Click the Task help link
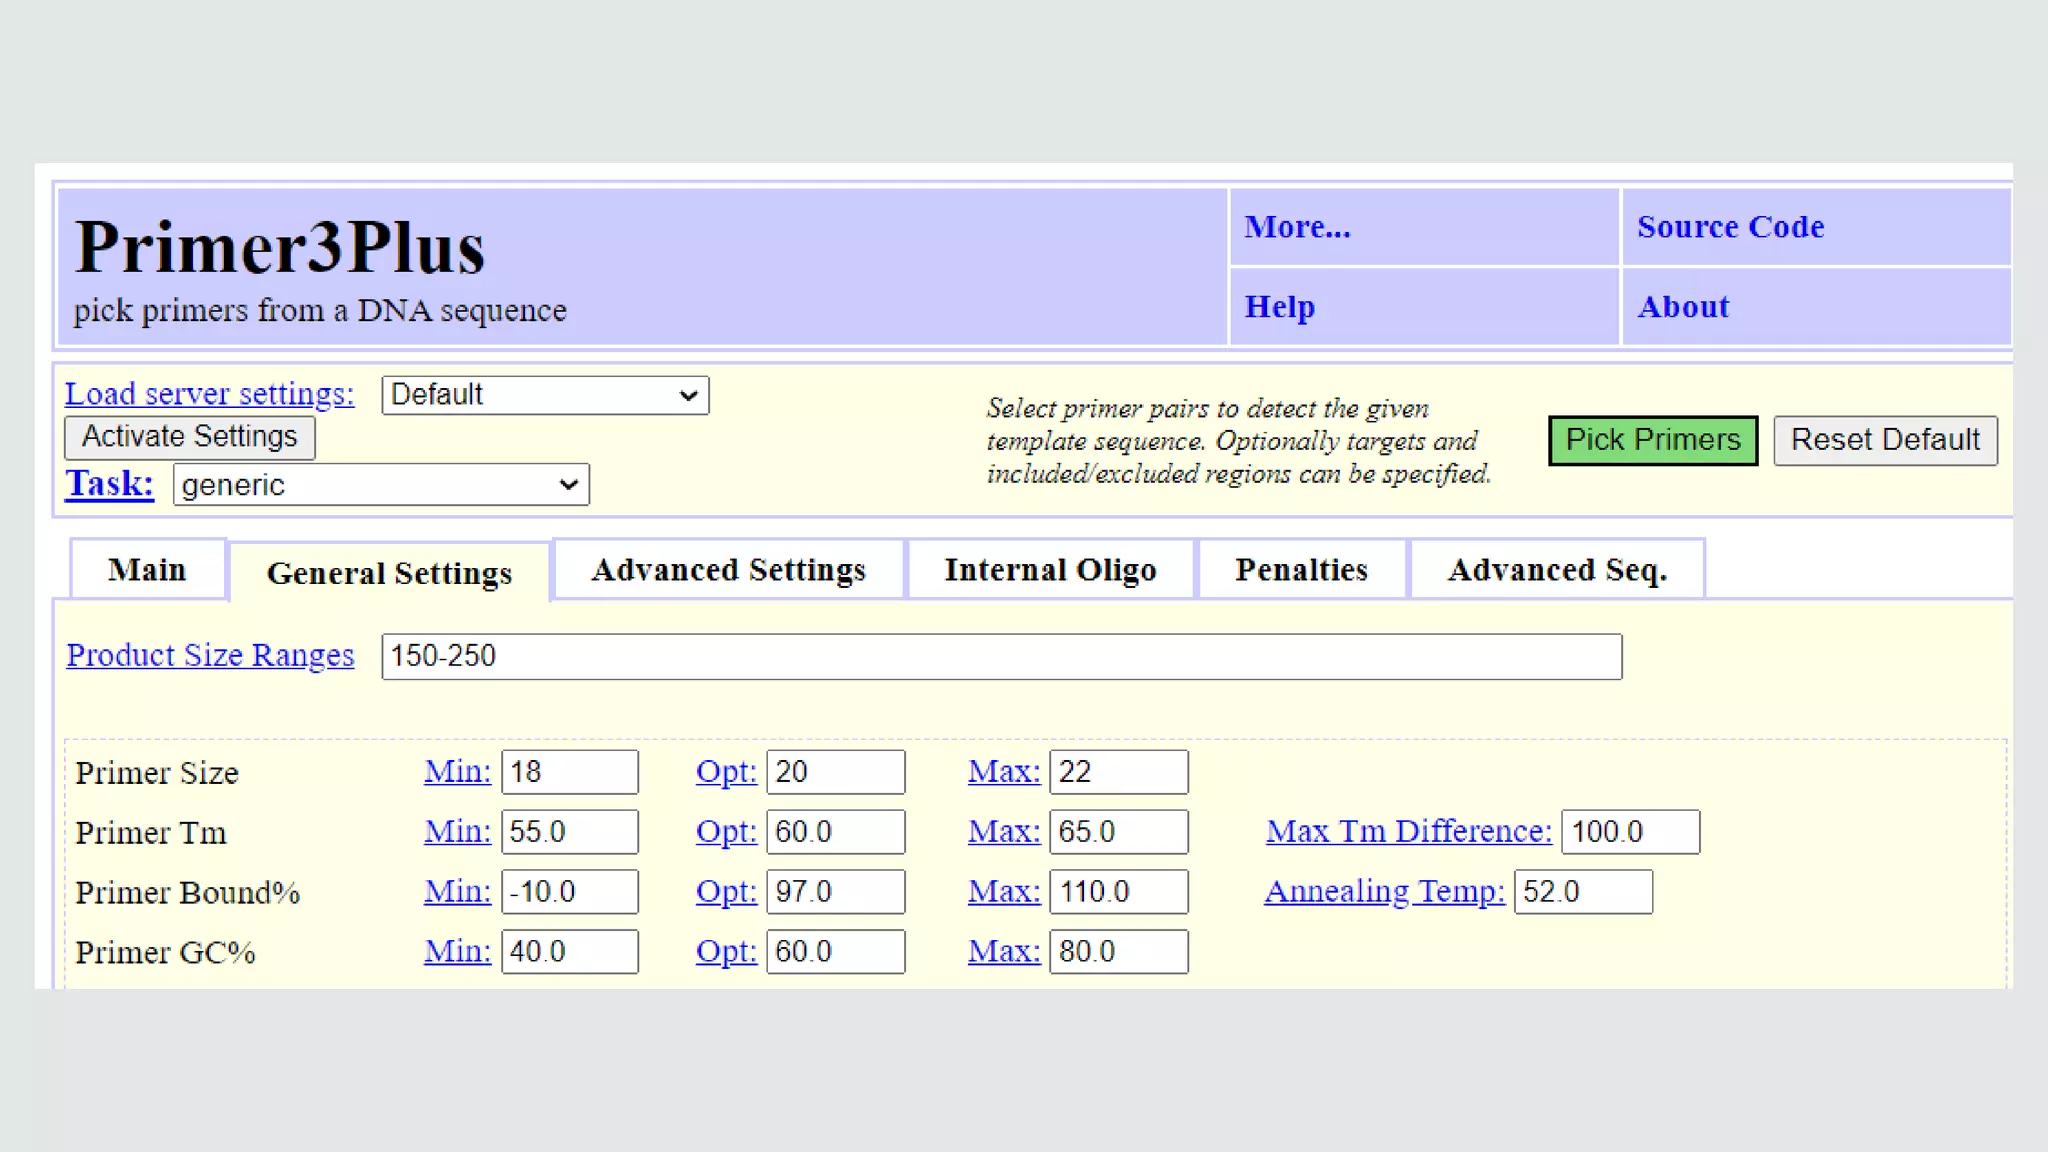This screenshot has height=1152, width=2048. tap(109, 484)
